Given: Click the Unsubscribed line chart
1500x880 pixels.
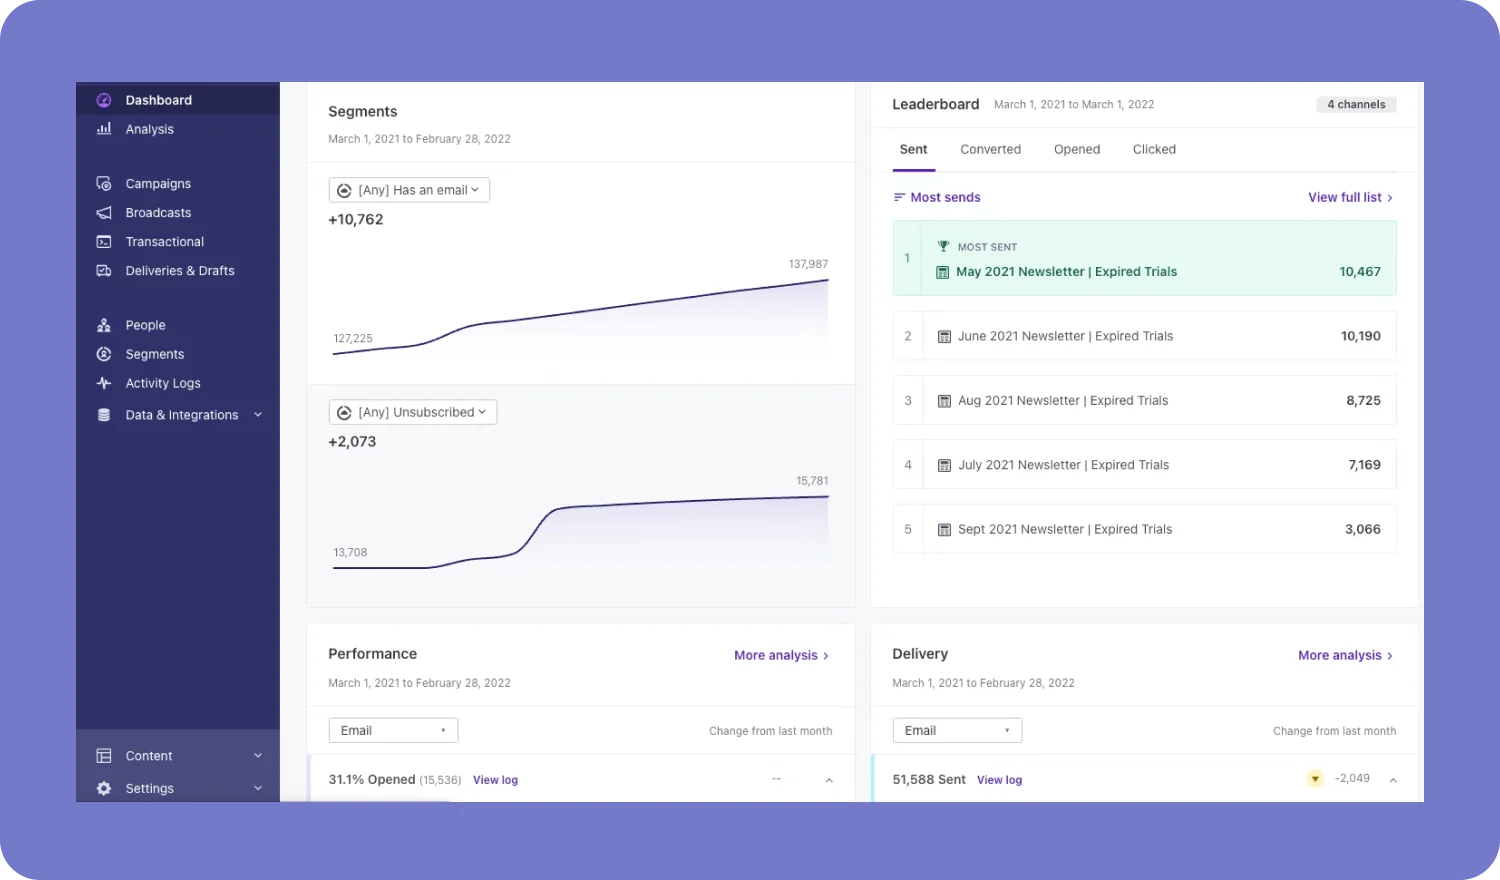Looking at the screenshot, I should pyautogui.click(x=580, y=532).
